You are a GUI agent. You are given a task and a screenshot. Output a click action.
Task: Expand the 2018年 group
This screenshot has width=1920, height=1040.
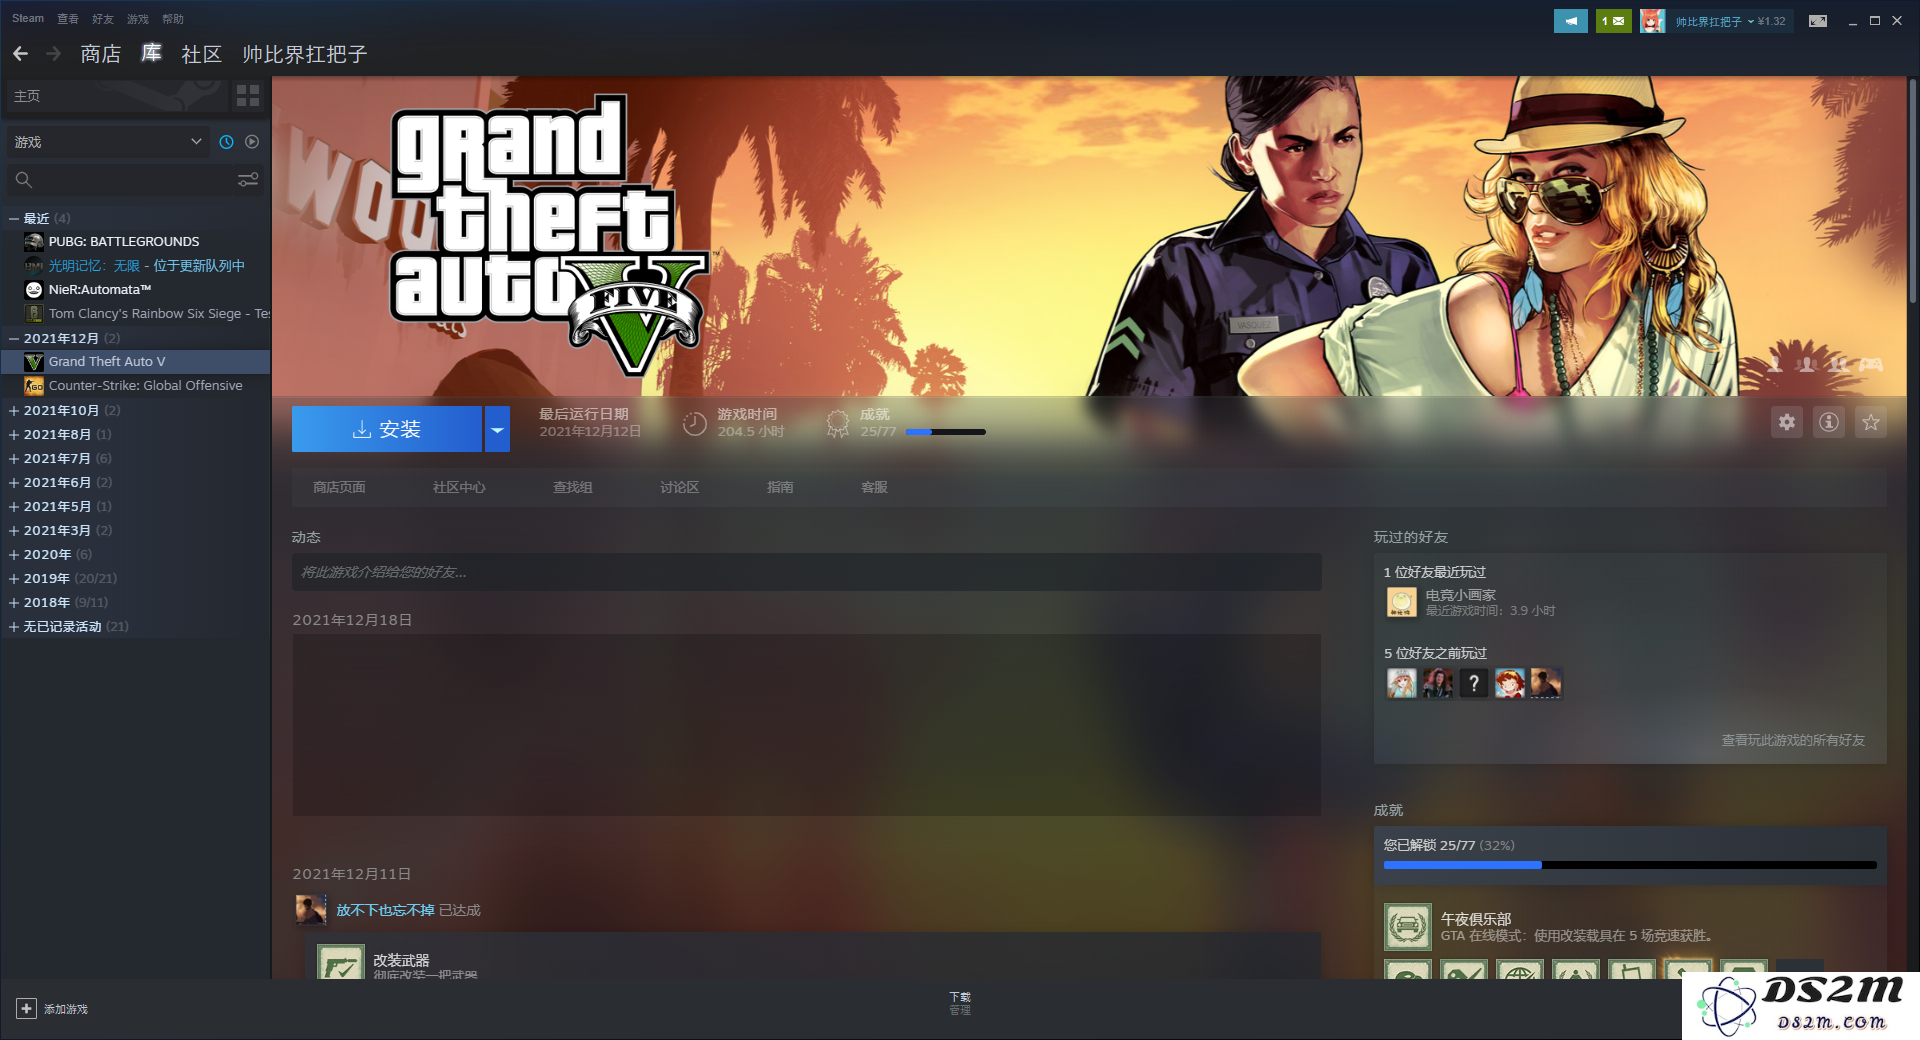(14, 602)
